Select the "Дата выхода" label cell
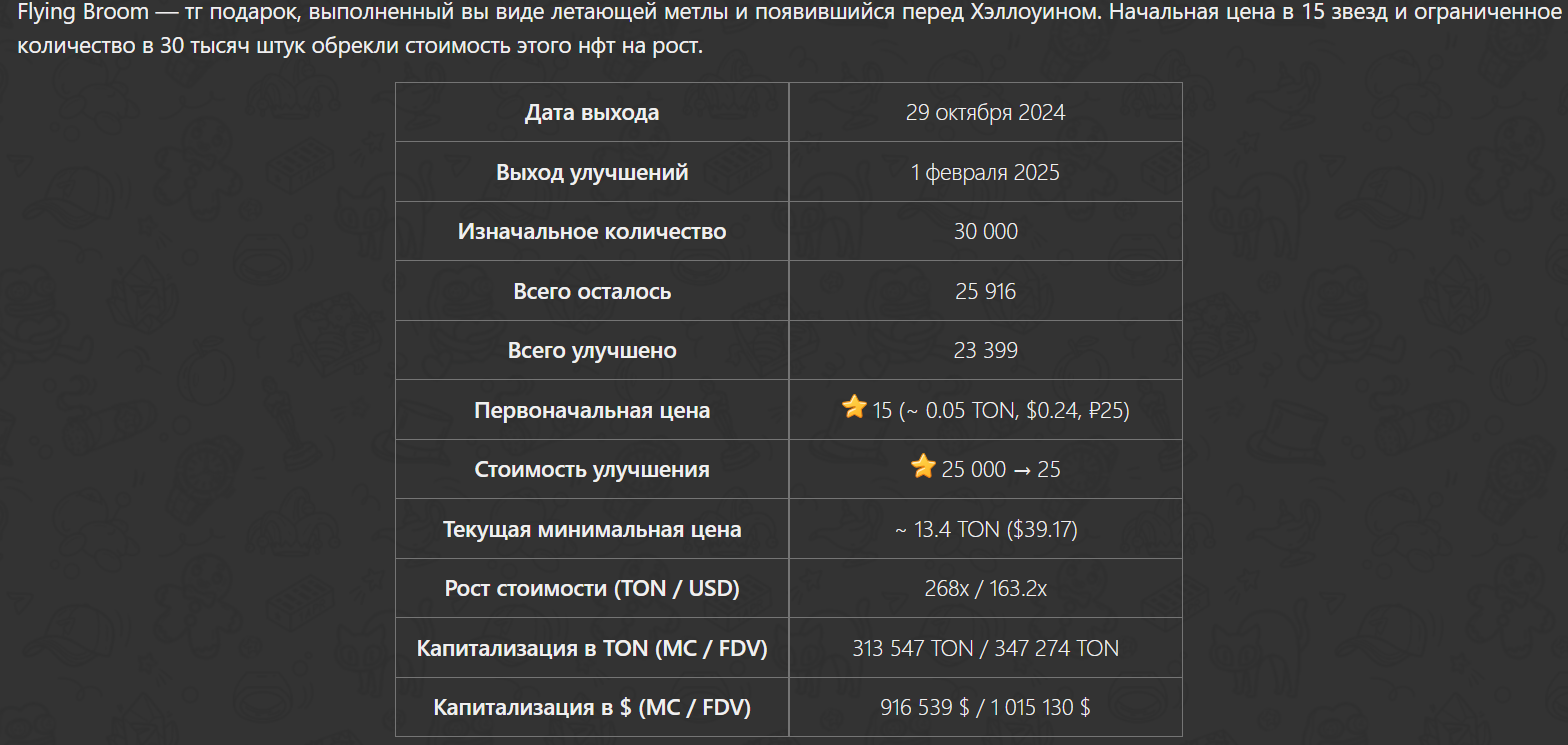This screenshot has width=1568, height=745. point(592,113)
